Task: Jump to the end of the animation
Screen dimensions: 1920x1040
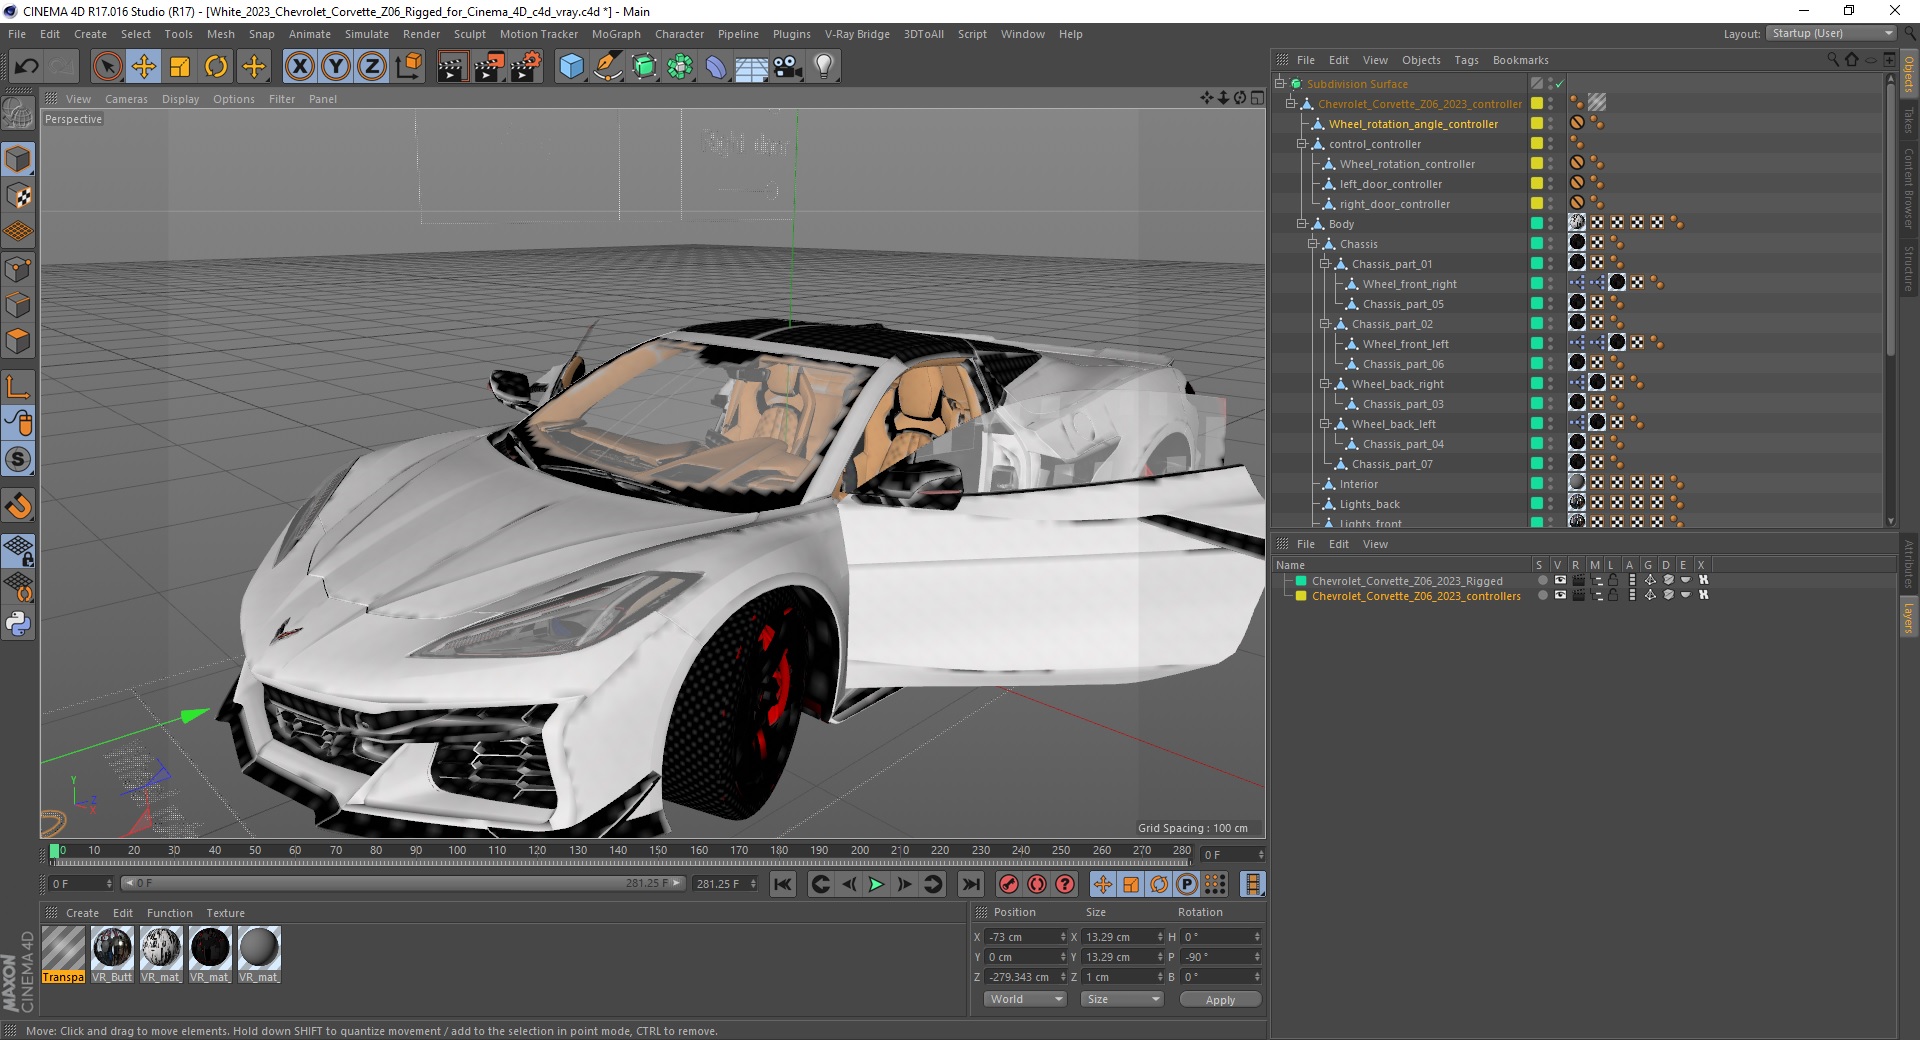Action: tap(970, 884)
